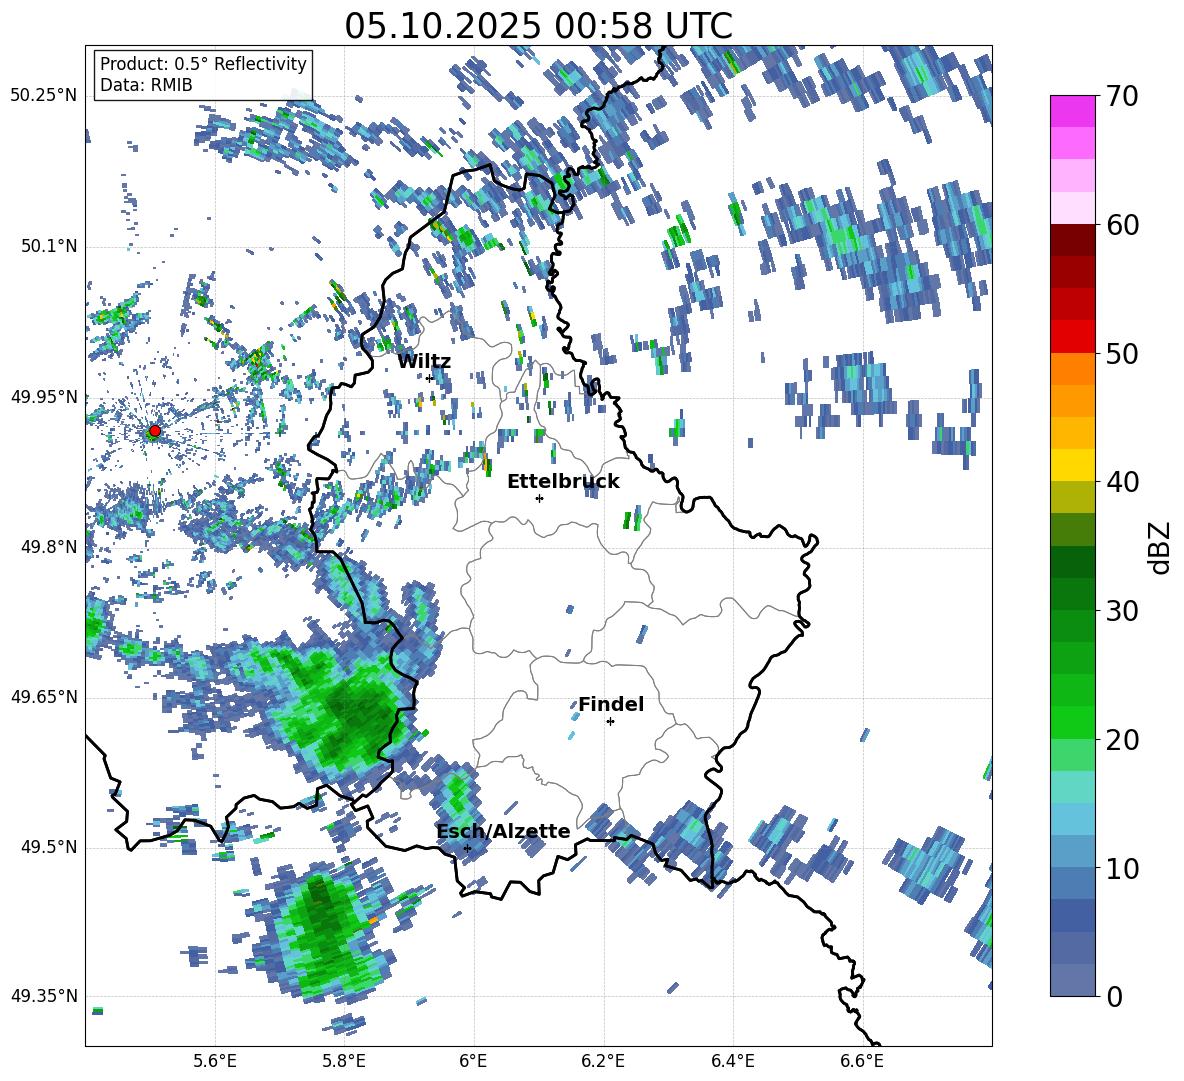Click the Esch/Alzette station cross marker

[467, 848]
